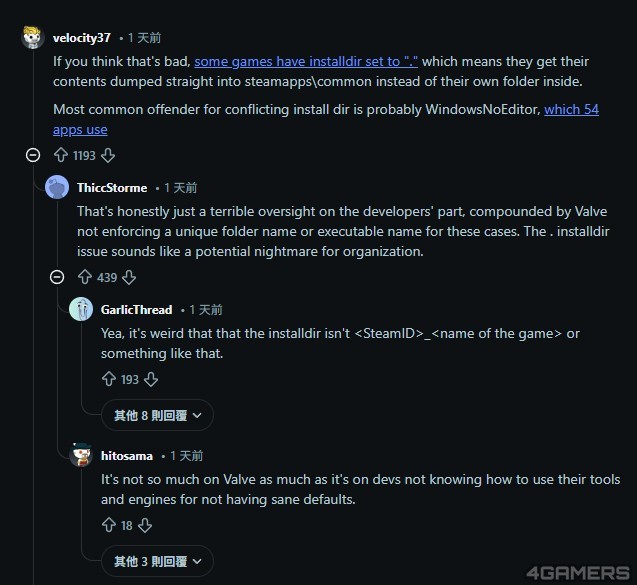Downvote hitosama's comment with 18 votes

145,525
